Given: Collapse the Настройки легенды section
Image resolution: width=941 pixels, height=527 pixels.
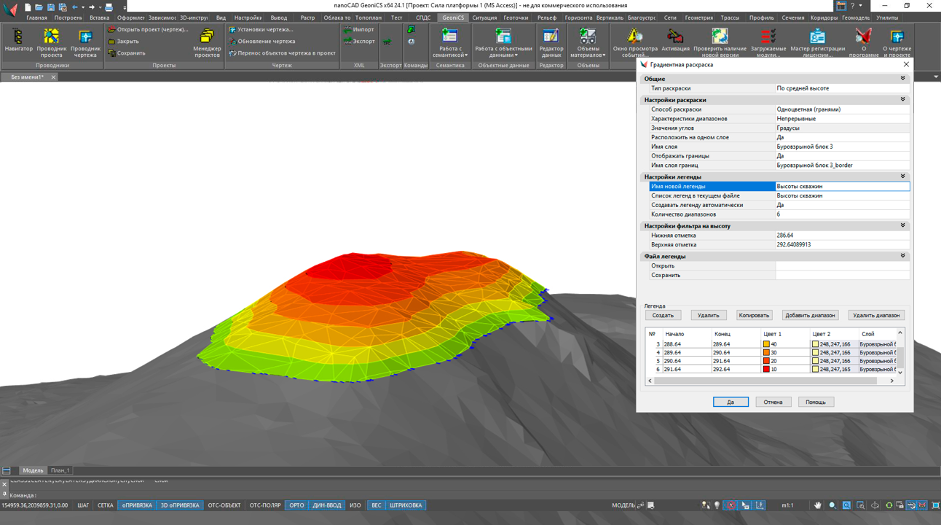Looking at the screenshot, I should click(903, 177).
